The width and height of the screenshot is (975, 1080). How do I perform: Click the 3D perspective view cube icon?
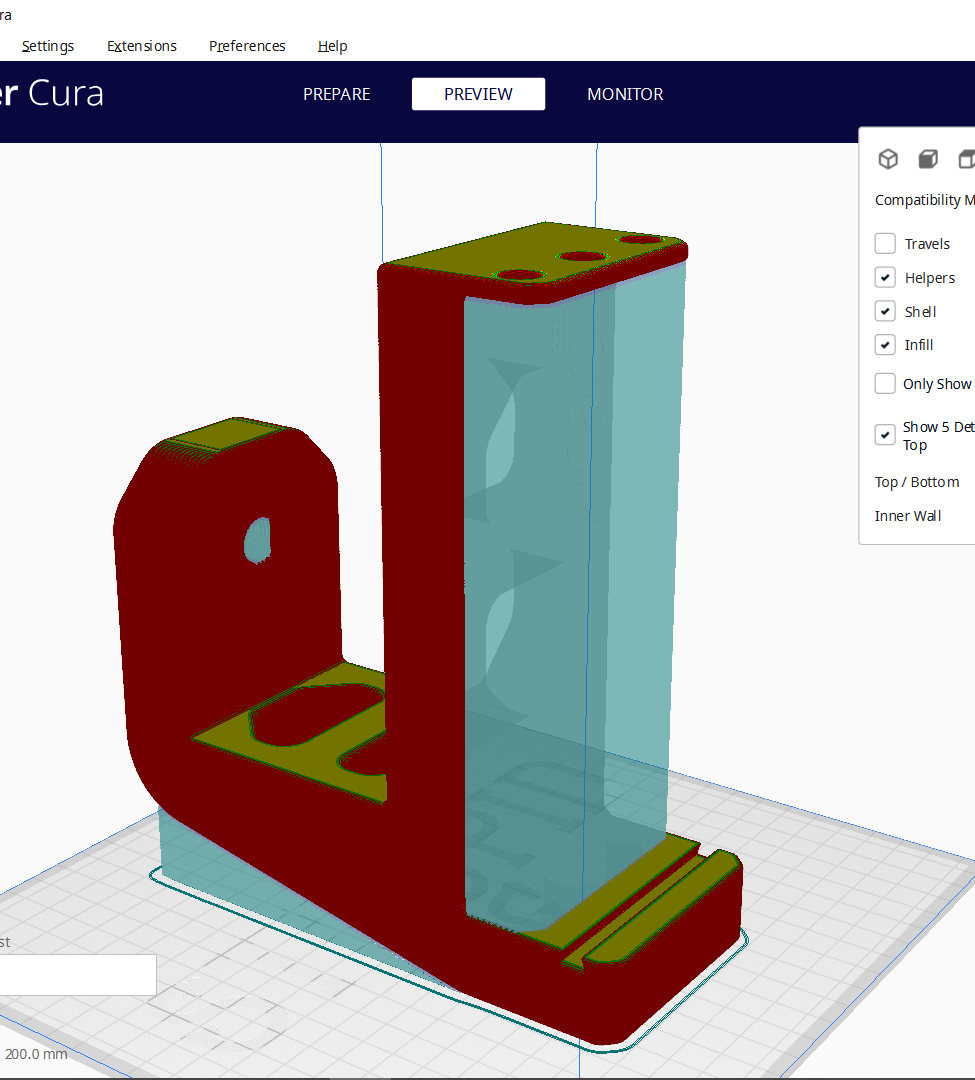(x=888, y=159)
